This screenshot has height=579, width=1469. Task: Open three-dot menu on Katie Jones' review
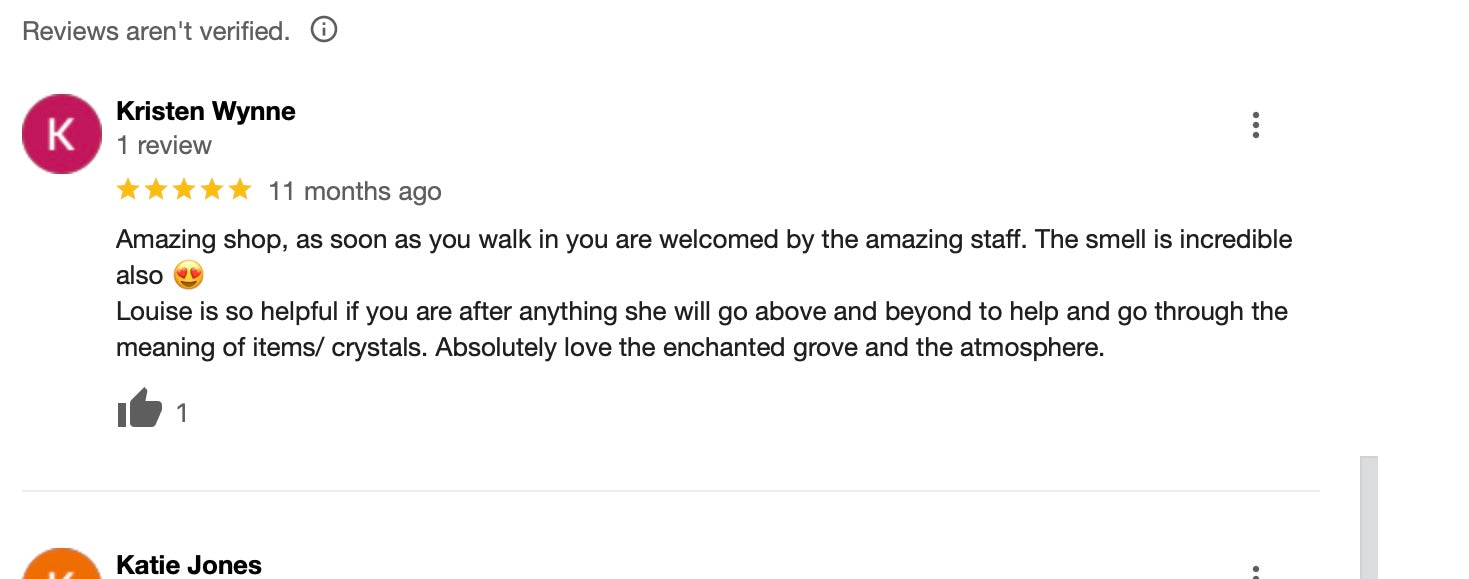click(1255, 572)
